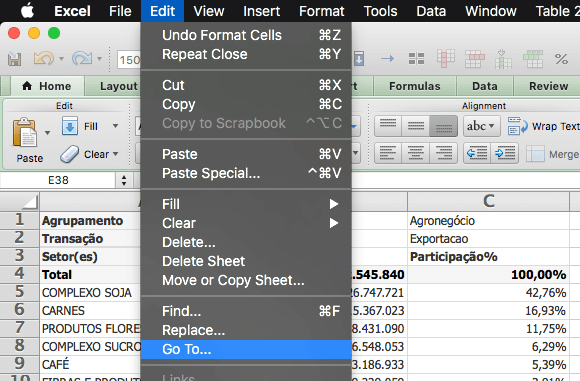Choose Repeat Close
Image resolution: width=580 pixels, height=381 pixels.
(x=246, y=54)
